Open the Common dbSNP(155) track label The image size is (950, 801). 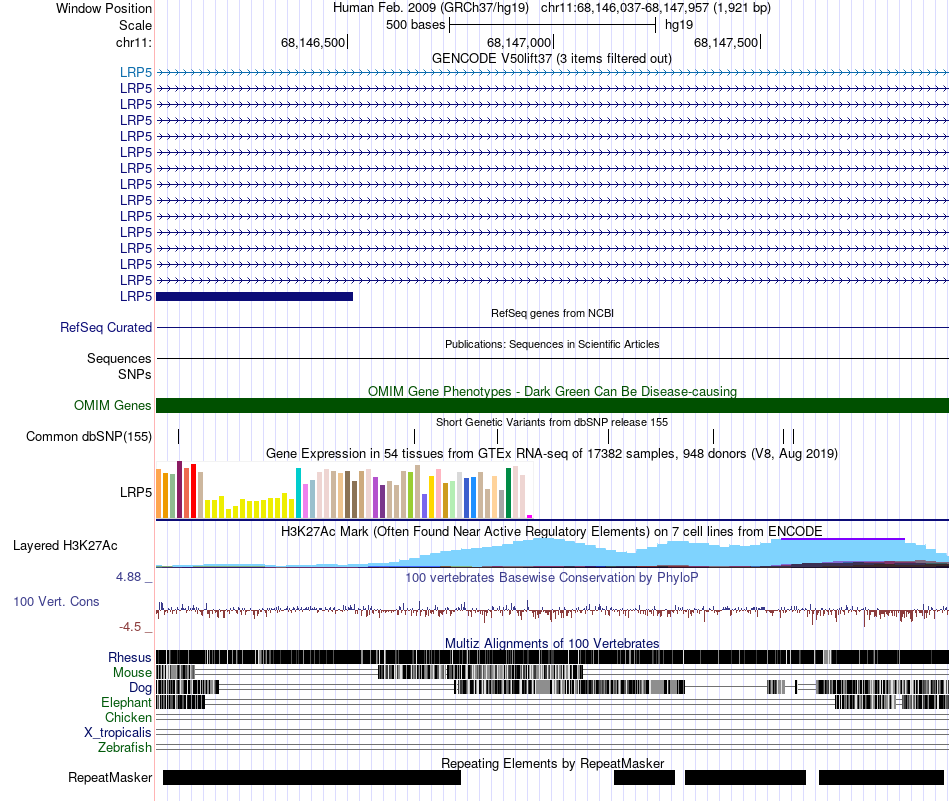[89, 436]
